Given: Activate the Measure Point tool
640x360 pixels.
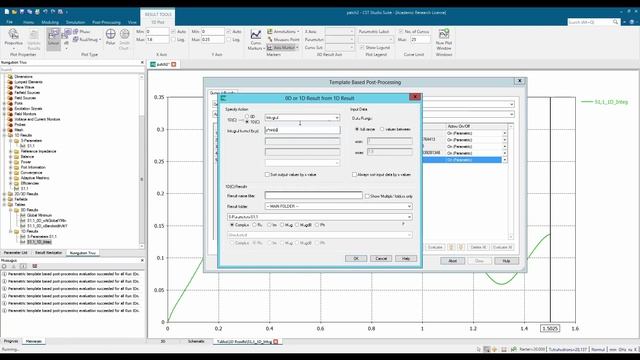Looking at the screenshot, I should (x=270, y=40).
